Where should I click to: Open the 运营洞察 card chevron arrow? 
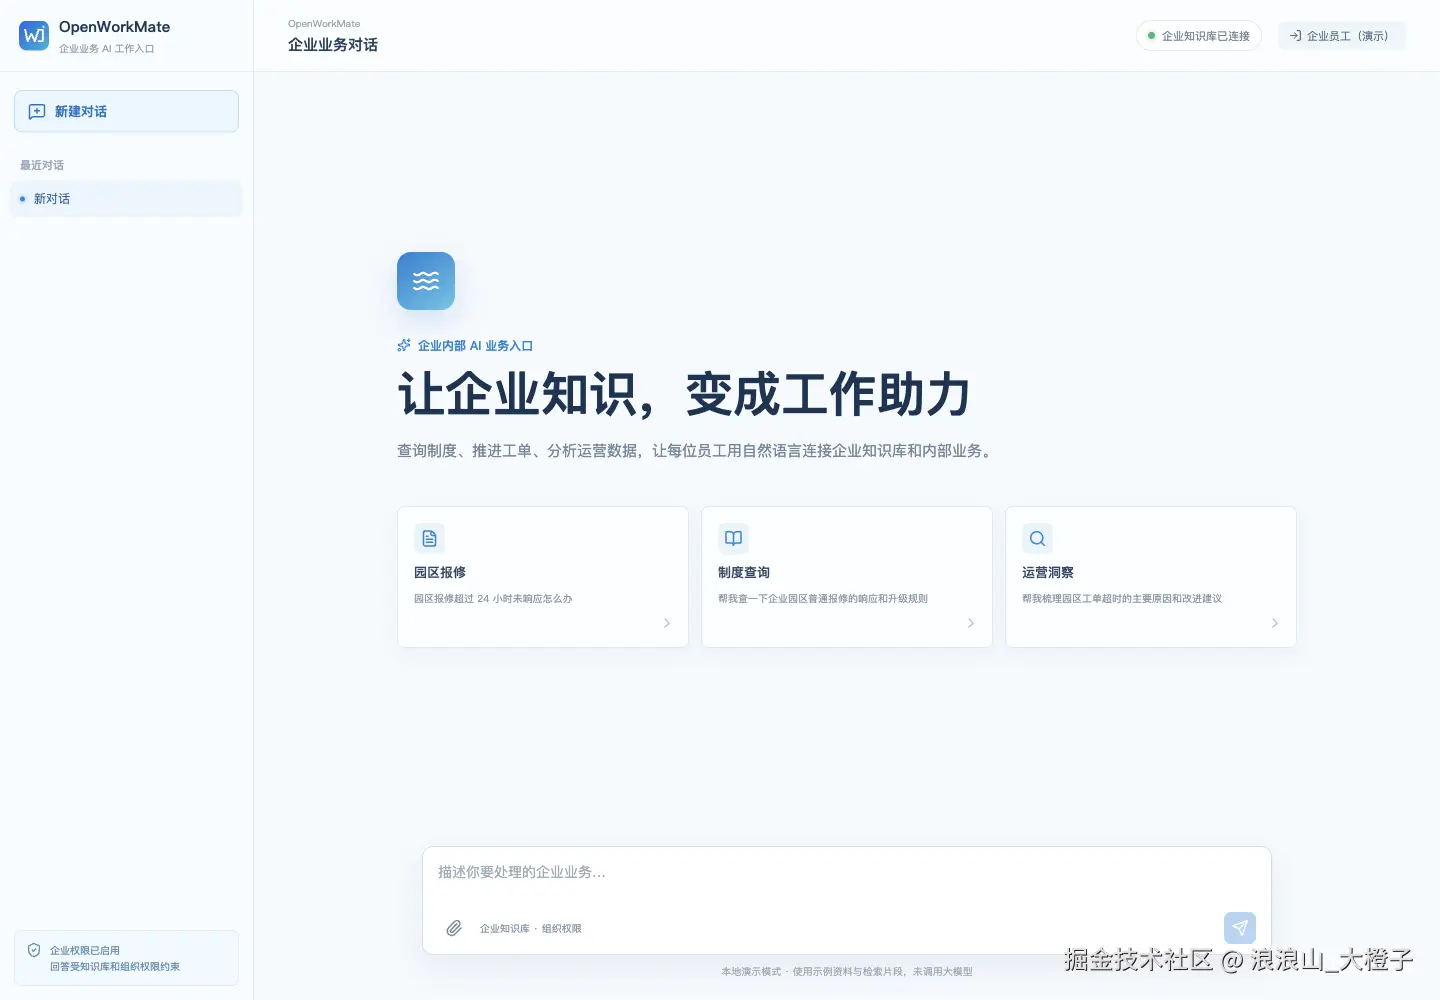[x=1275, y=623]
